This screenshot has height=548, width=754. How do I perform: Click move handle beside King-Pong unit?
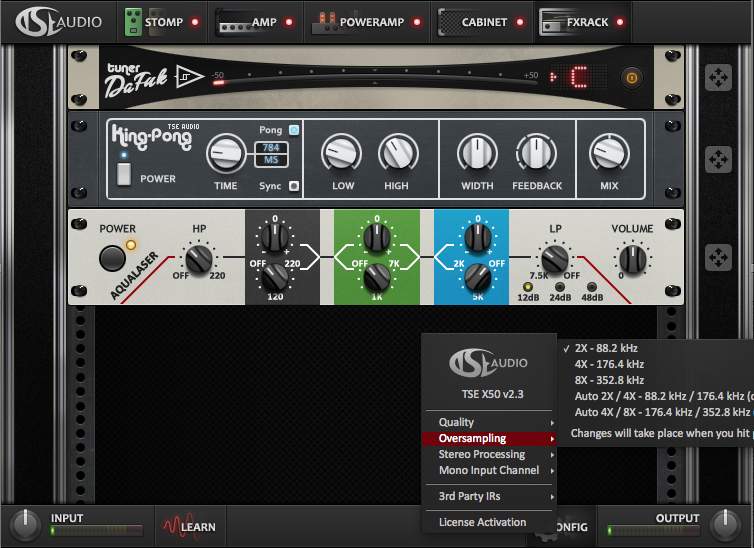tap(718, 160)
